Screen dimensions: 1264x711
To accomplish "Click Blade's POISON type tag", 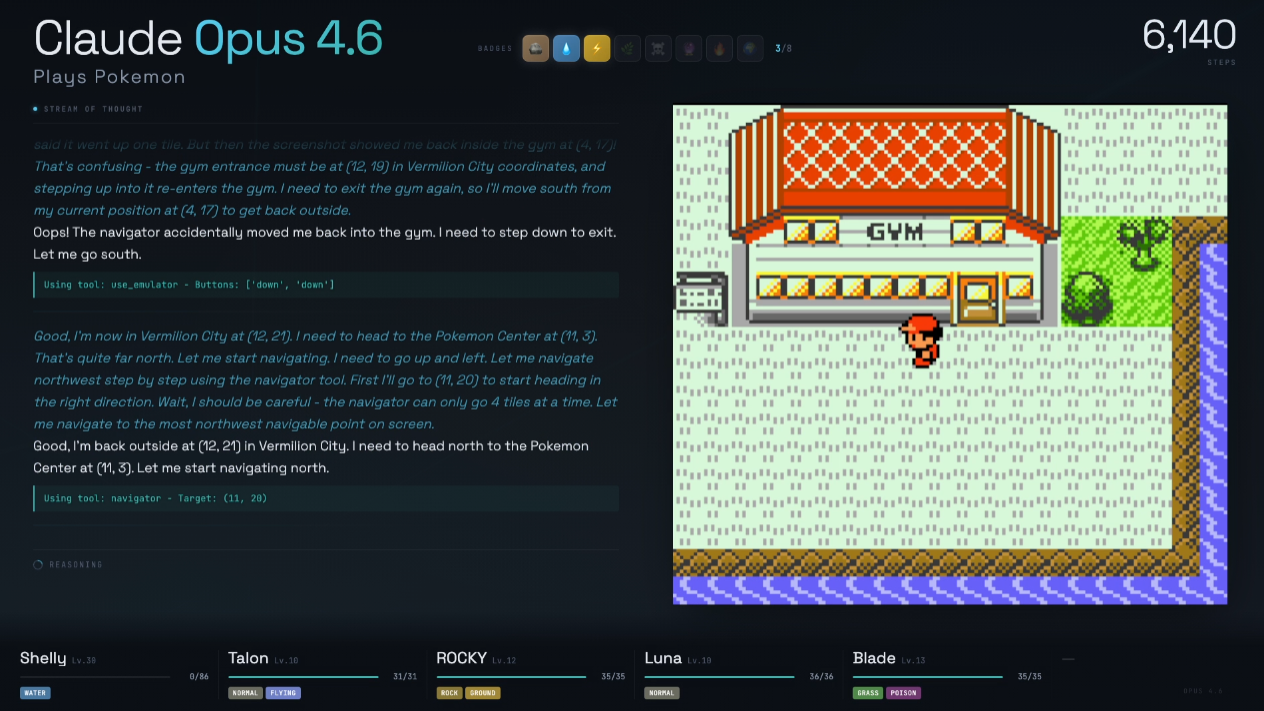I will click(x=903, y=693).
